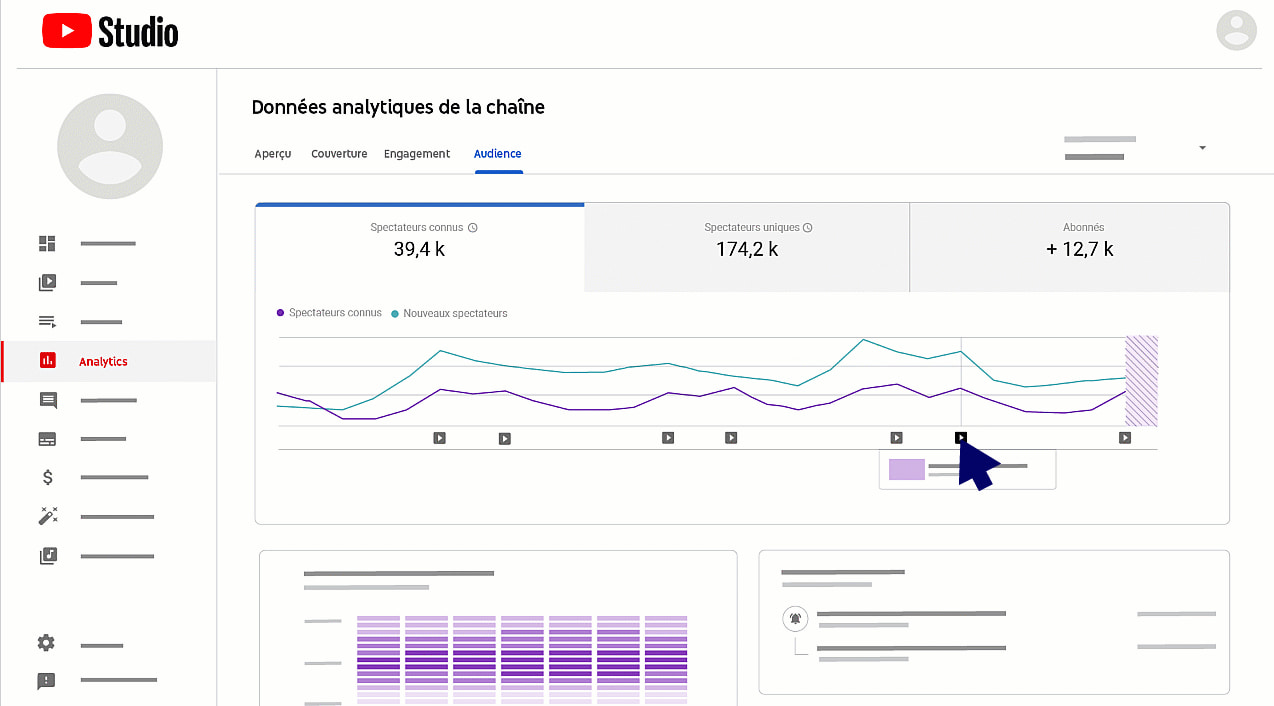Click the first video marker on chart timeline

click(439, 438)
